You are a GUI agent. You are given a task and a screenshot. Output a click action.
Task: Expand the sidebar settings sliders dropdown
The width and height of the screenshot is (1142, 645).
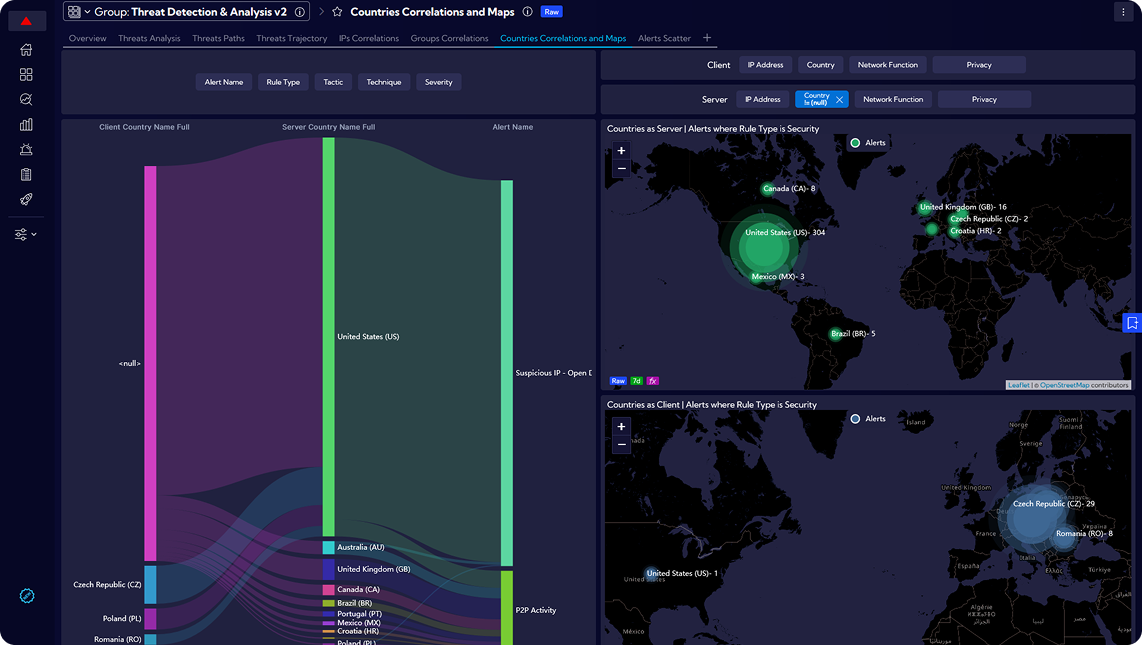[x=26, y=234]
